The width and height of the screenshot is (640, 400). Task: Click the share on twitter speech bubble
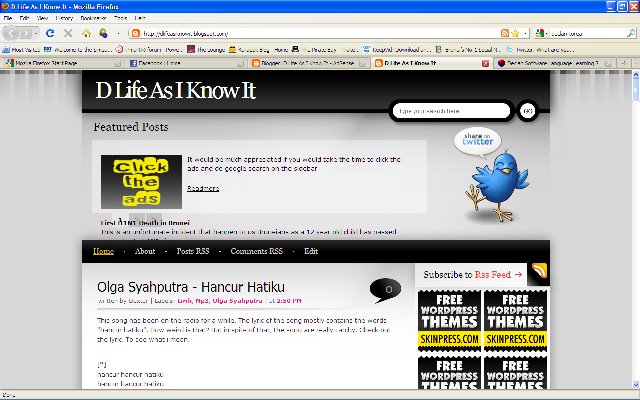tap(478, 141)
